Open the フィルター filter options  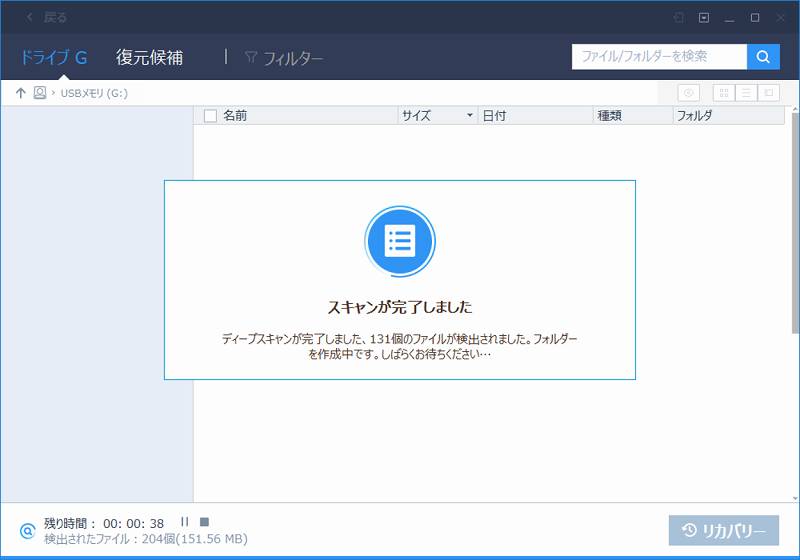284,58
